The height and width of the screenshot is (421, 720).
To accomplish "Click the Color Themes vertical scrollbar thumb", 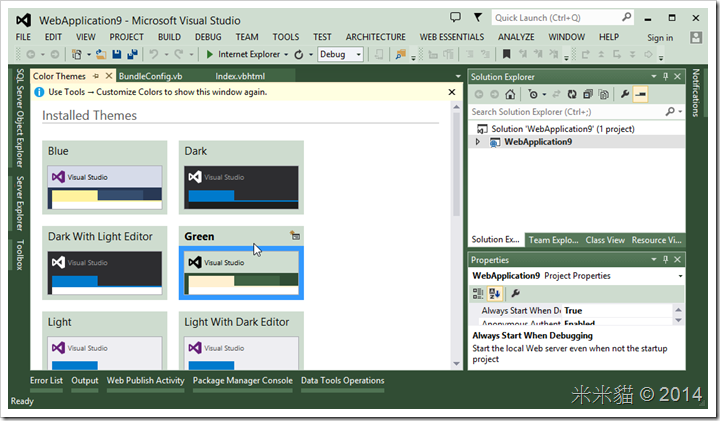I will [x=456, y=163].
